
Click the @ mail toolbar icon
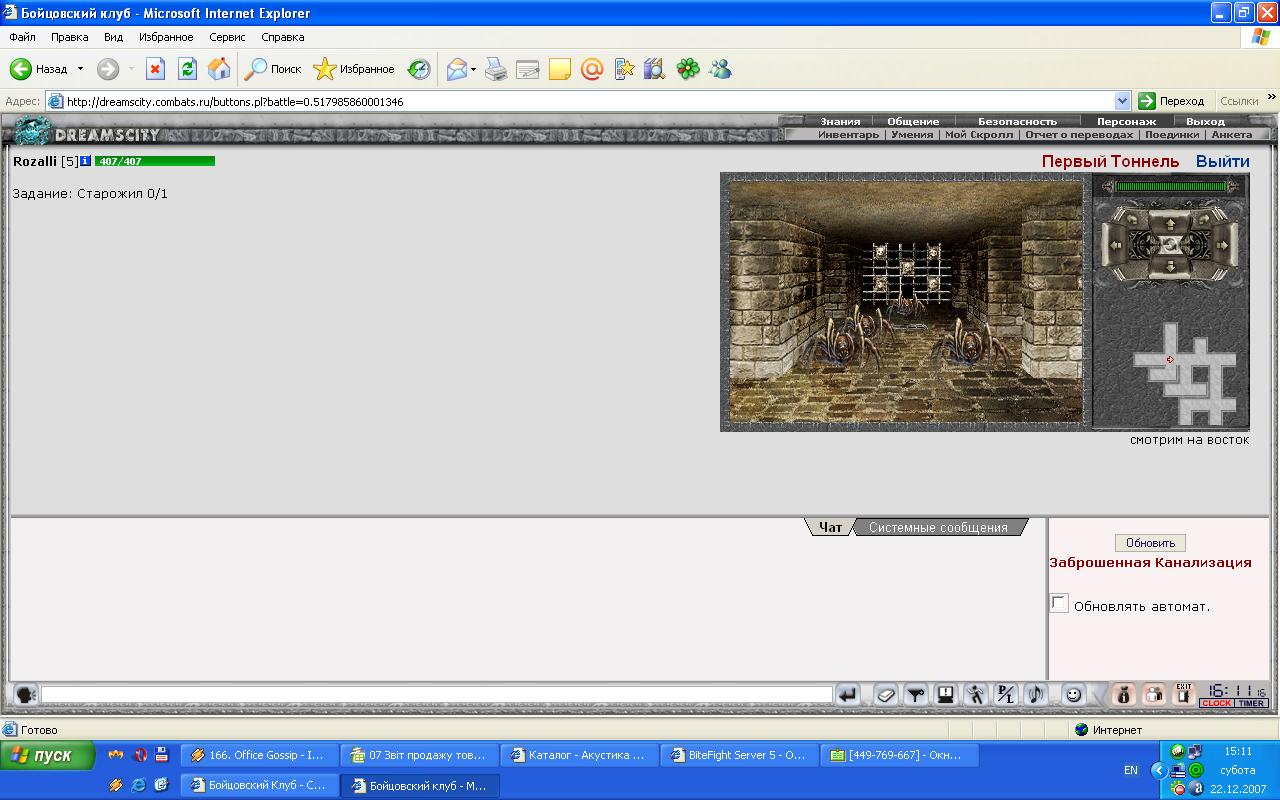click(x=592, y=69)
